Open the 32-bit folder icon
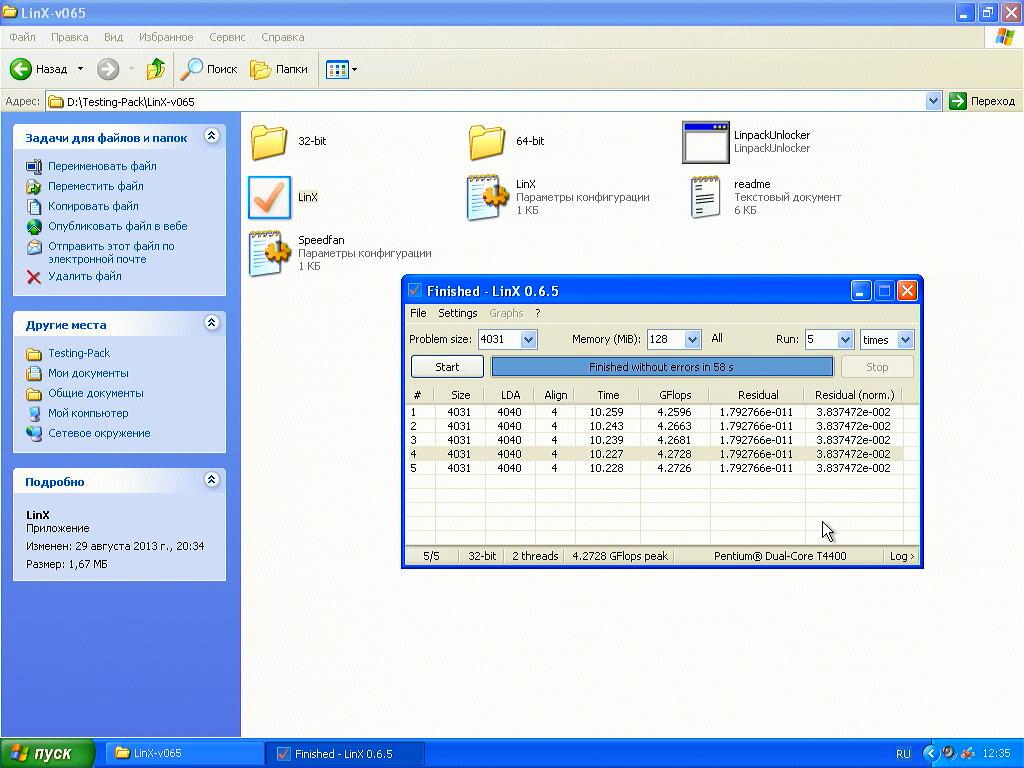The image size is (1024, 768). click(x=269, y=142)
